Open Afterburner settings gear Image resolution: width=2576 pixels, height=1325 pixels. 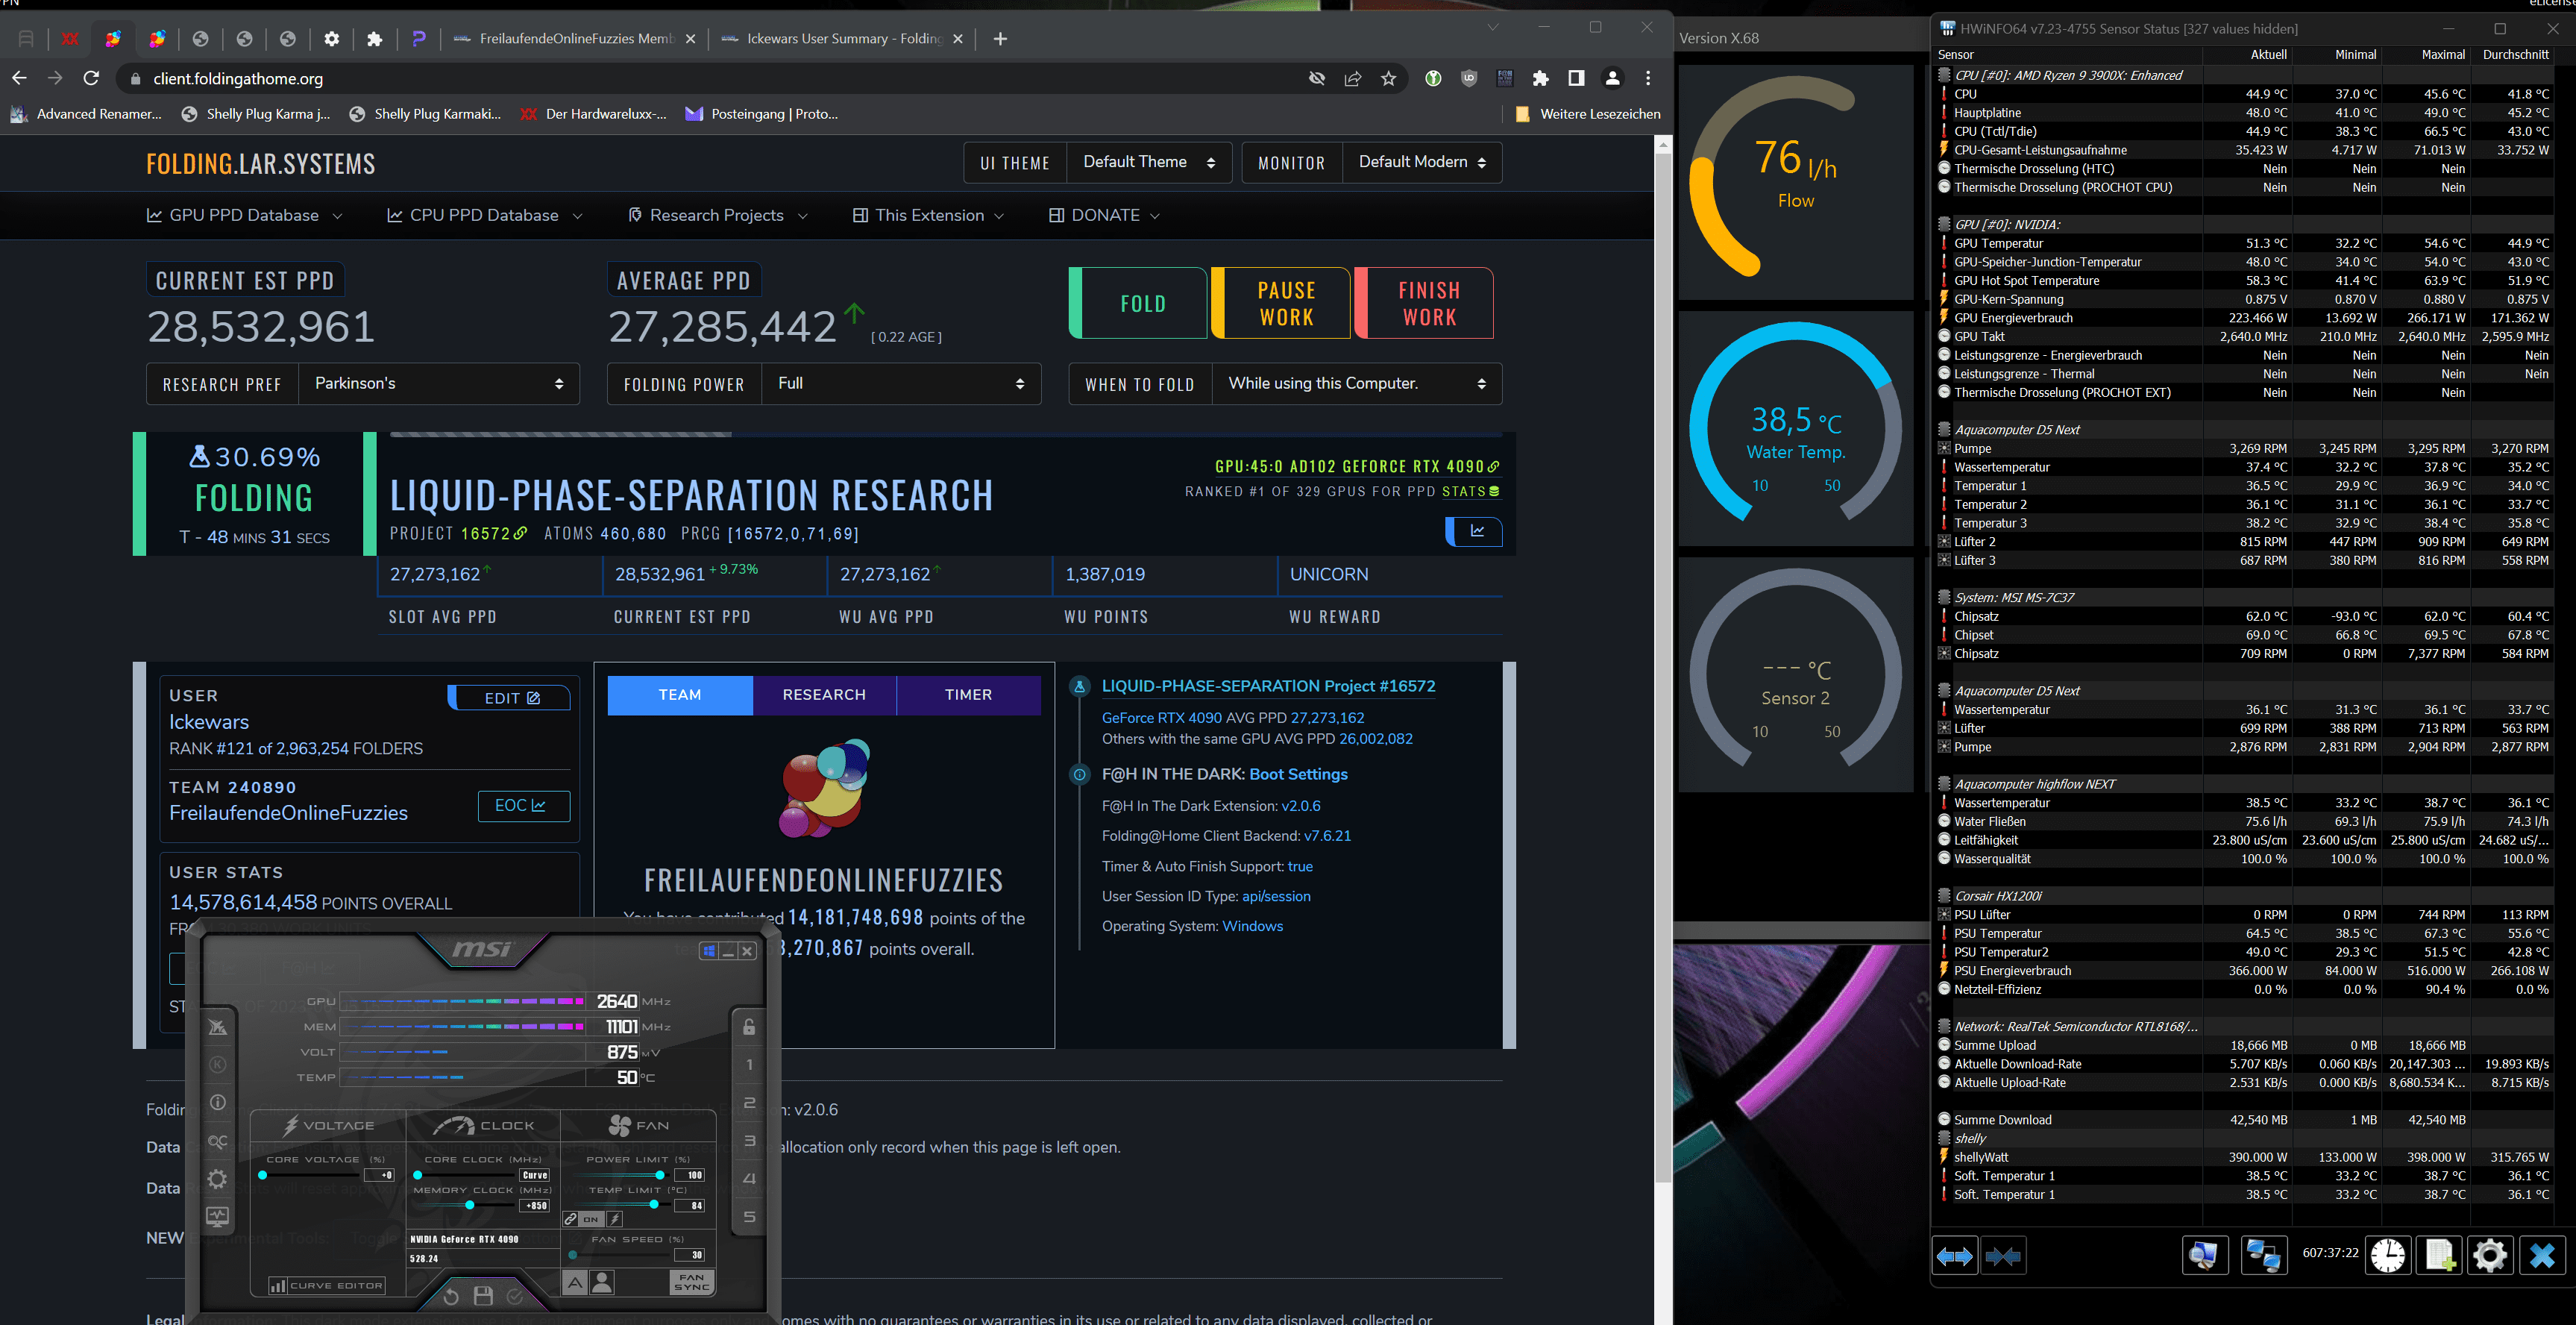pos(218,1179)
